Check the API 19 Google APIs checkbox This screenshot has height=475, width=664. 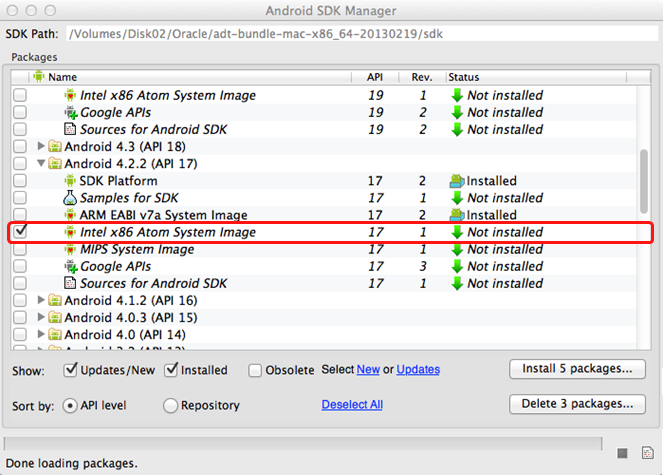[x=20, y=112]
